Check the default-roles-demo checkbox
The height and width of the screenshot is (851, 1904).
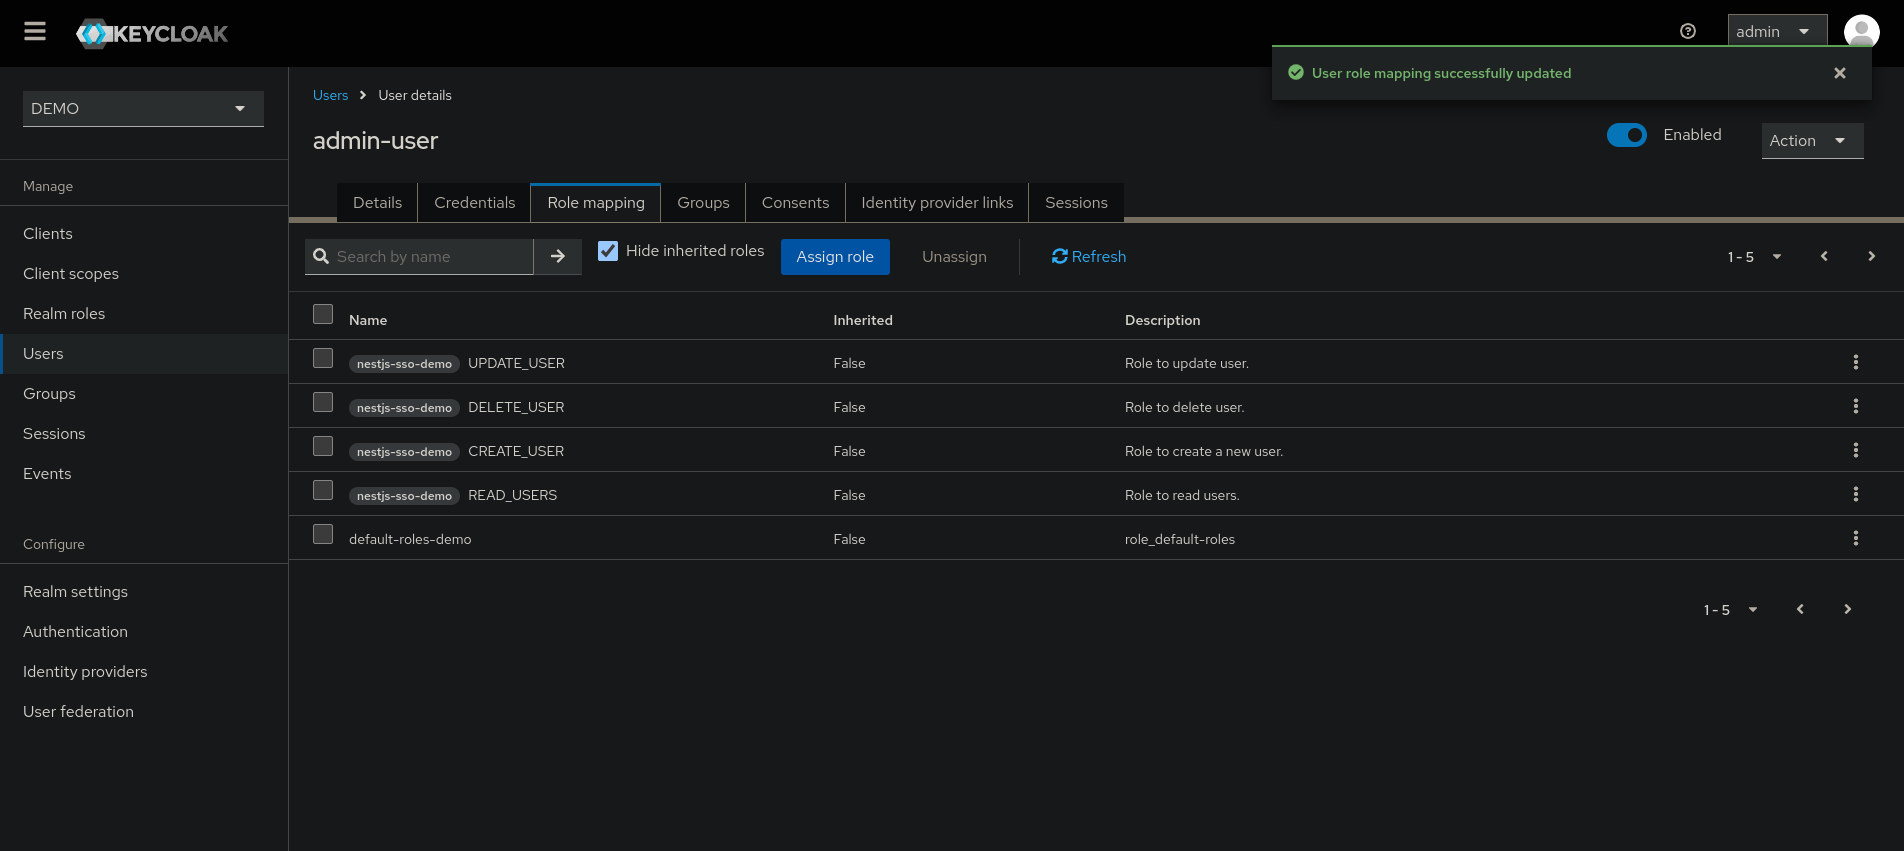(323, 534)
